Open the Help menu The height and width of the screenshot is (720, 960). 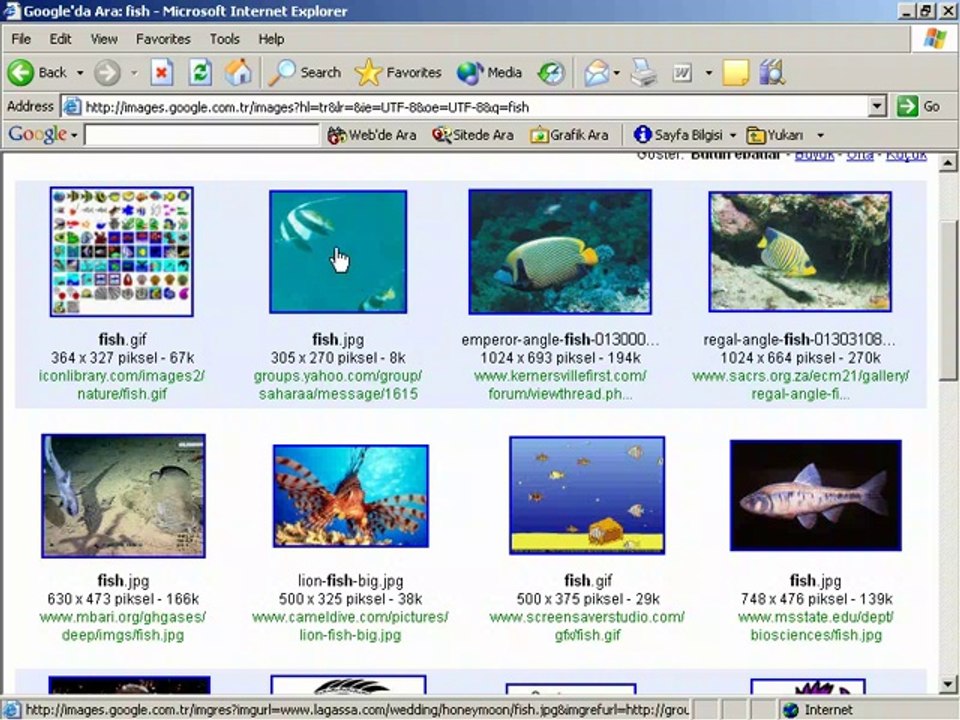tap(271, 39)
